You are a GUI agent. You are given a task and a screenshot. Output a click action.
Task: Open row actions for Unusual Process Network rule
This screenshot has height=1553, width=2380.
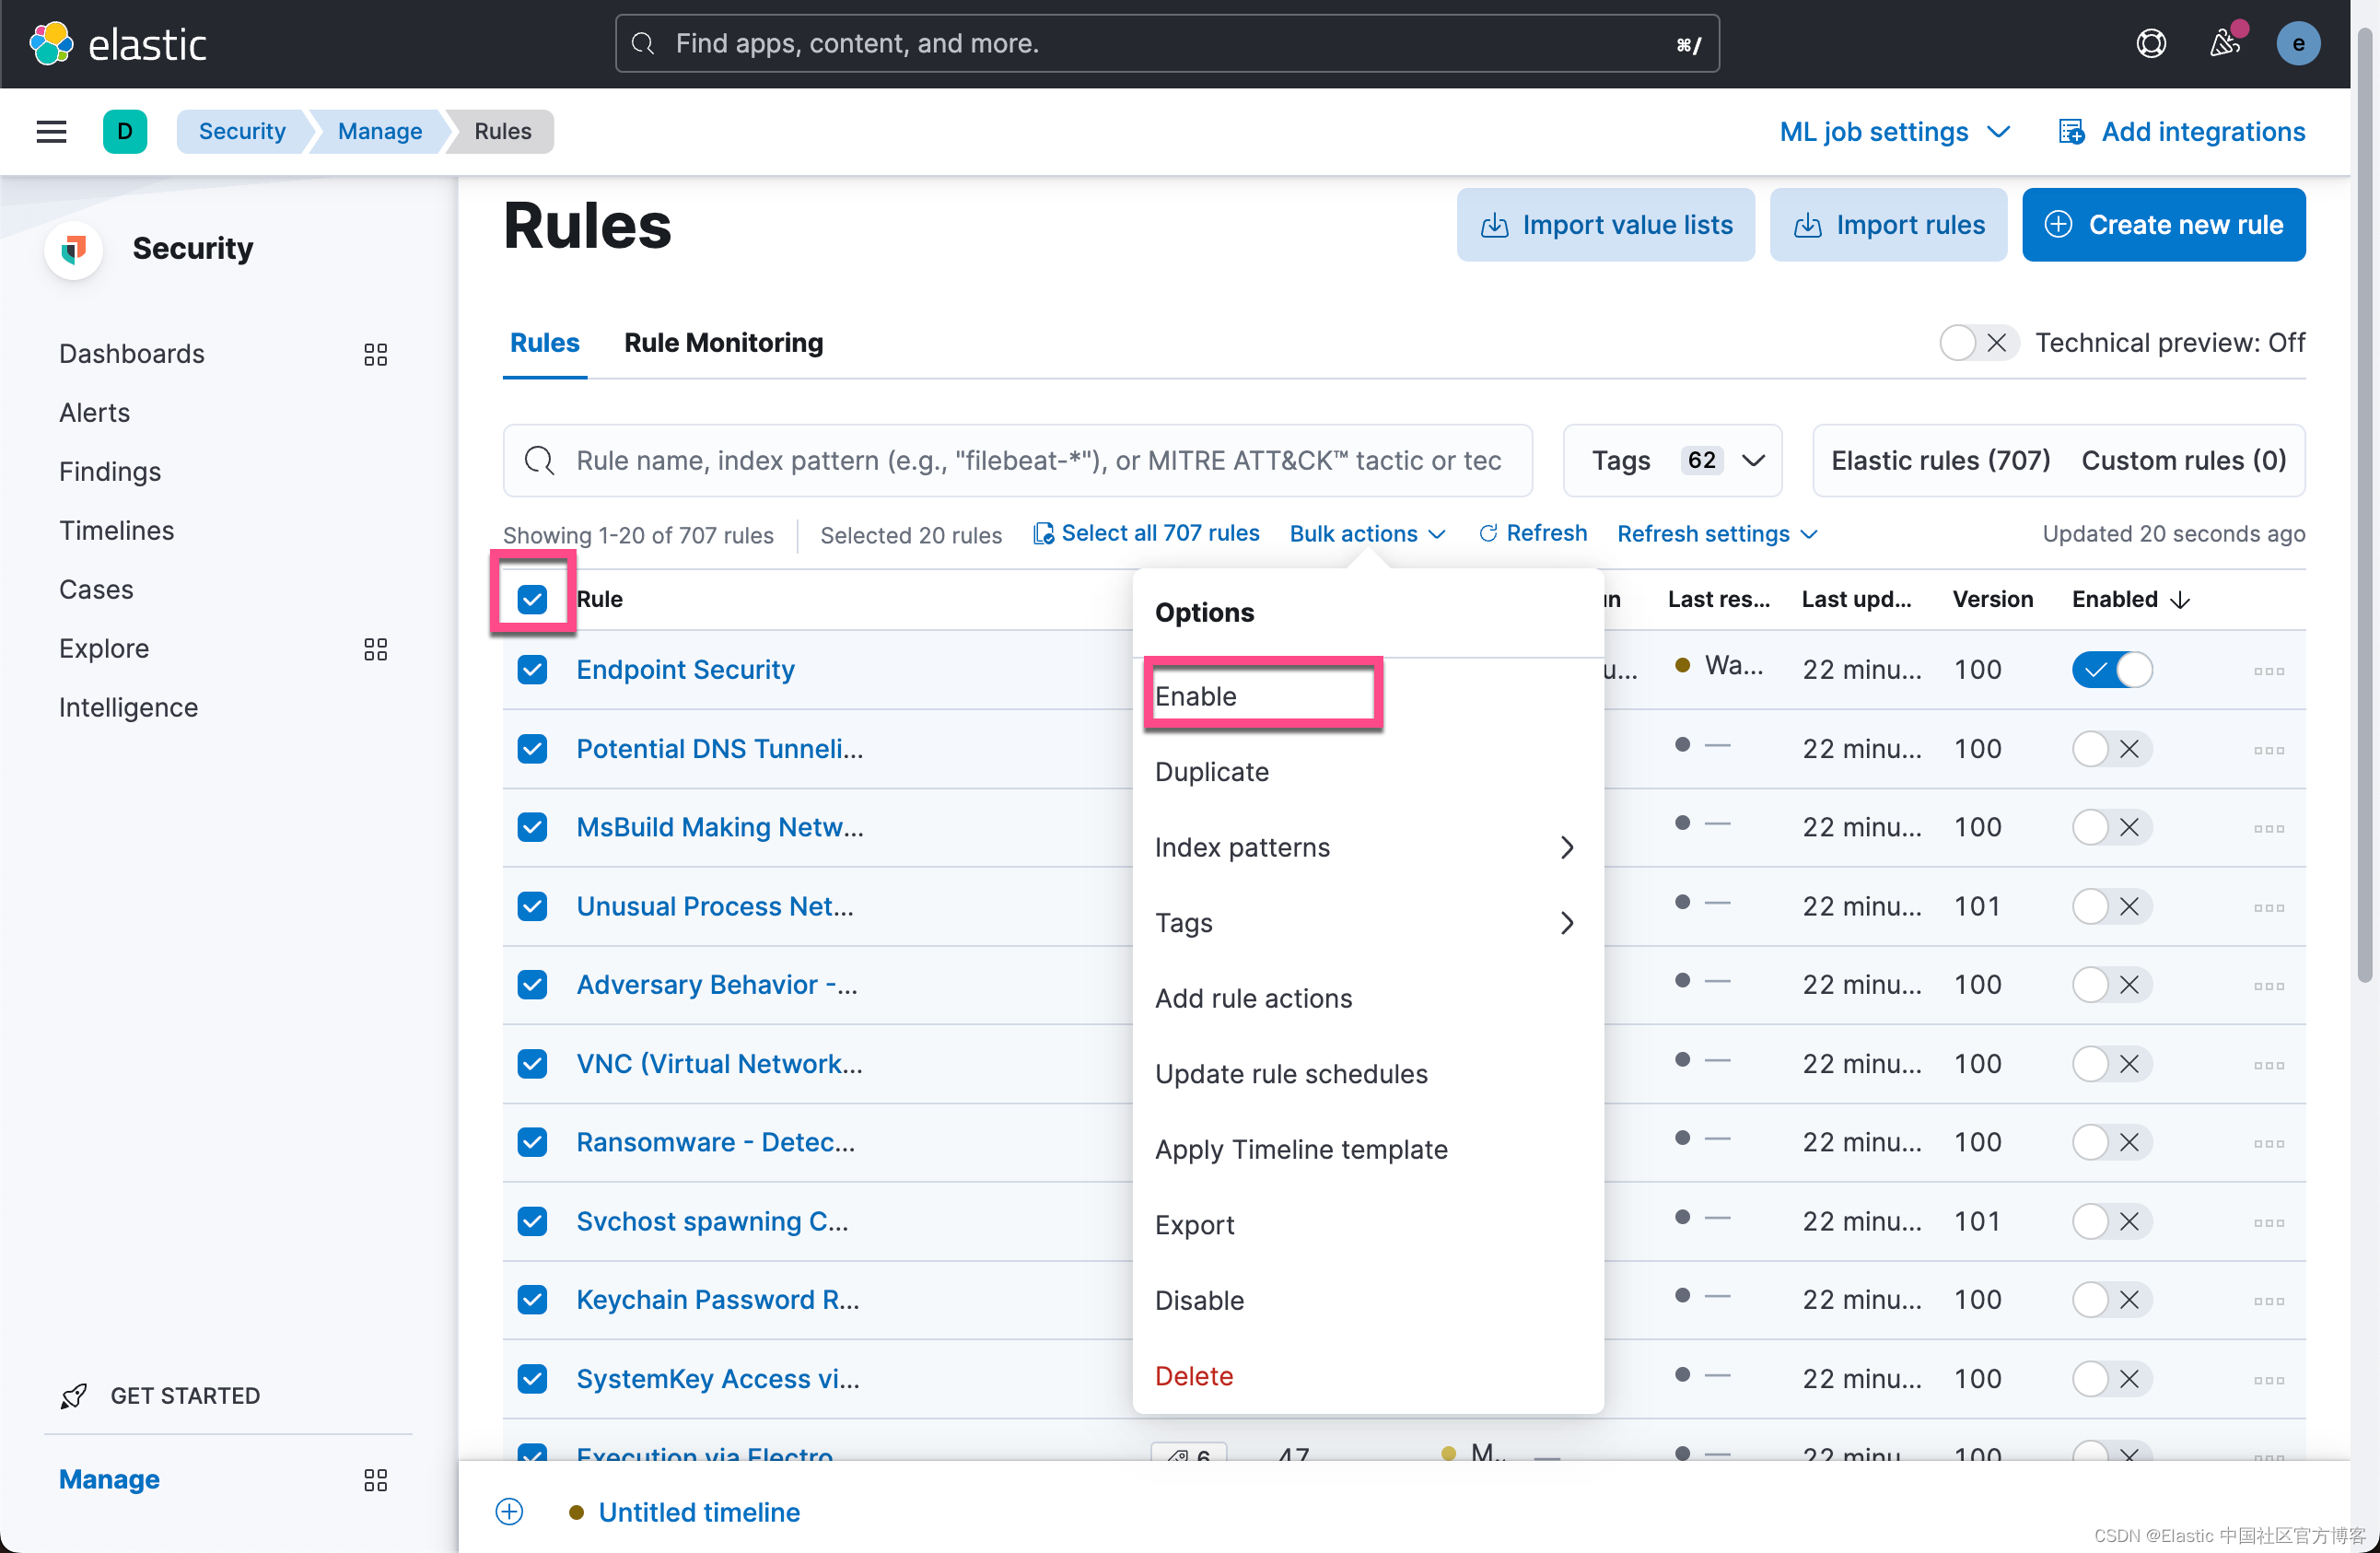click(x=2268, y=907)
